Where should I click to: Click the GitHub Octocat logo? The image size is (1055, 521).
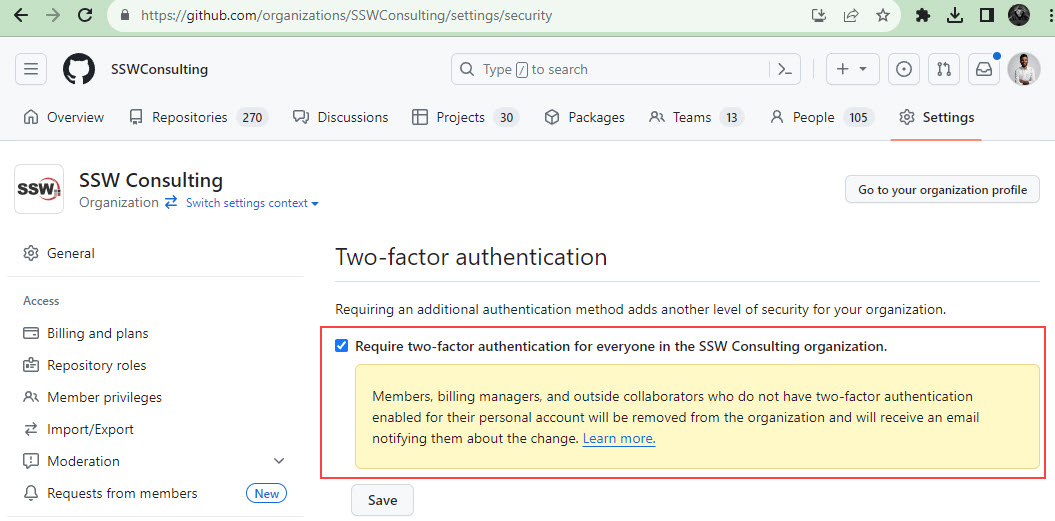coord(79,69)
